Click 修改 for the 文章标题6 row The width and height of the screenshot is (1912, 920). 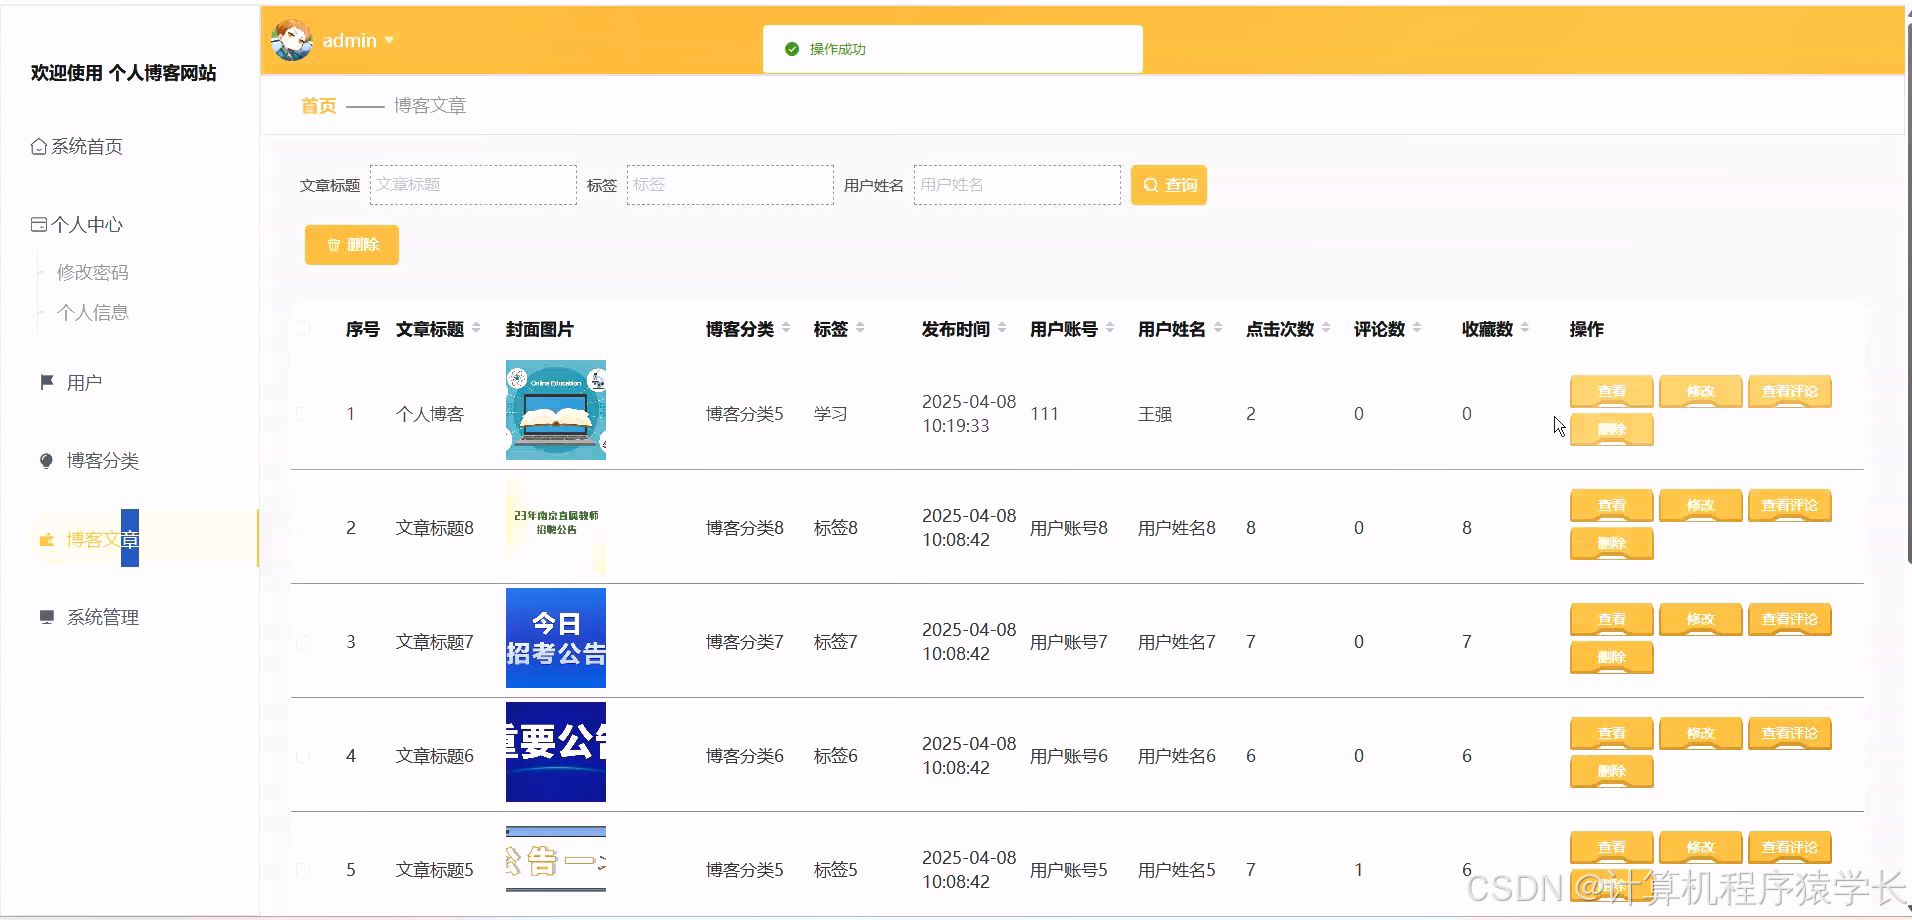point(1701,733)
